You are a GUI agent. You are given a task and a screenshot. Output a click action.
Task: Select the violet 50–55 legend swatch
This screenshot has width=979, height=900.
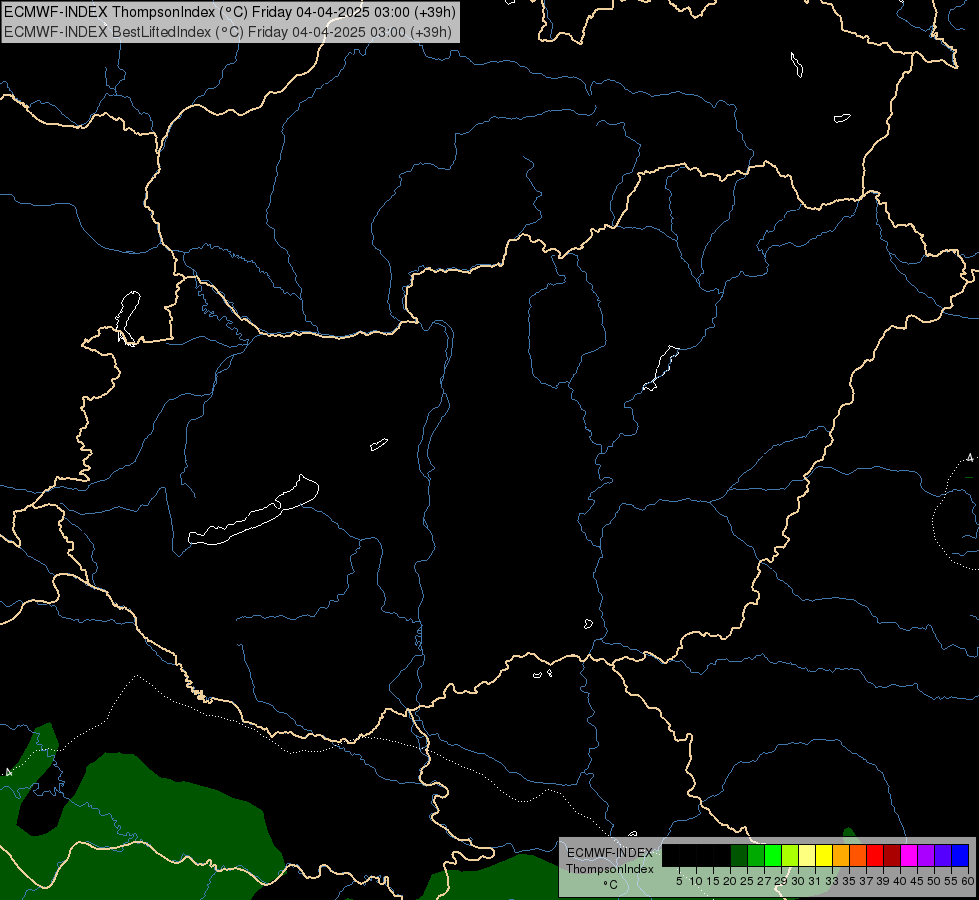point(943,855)
